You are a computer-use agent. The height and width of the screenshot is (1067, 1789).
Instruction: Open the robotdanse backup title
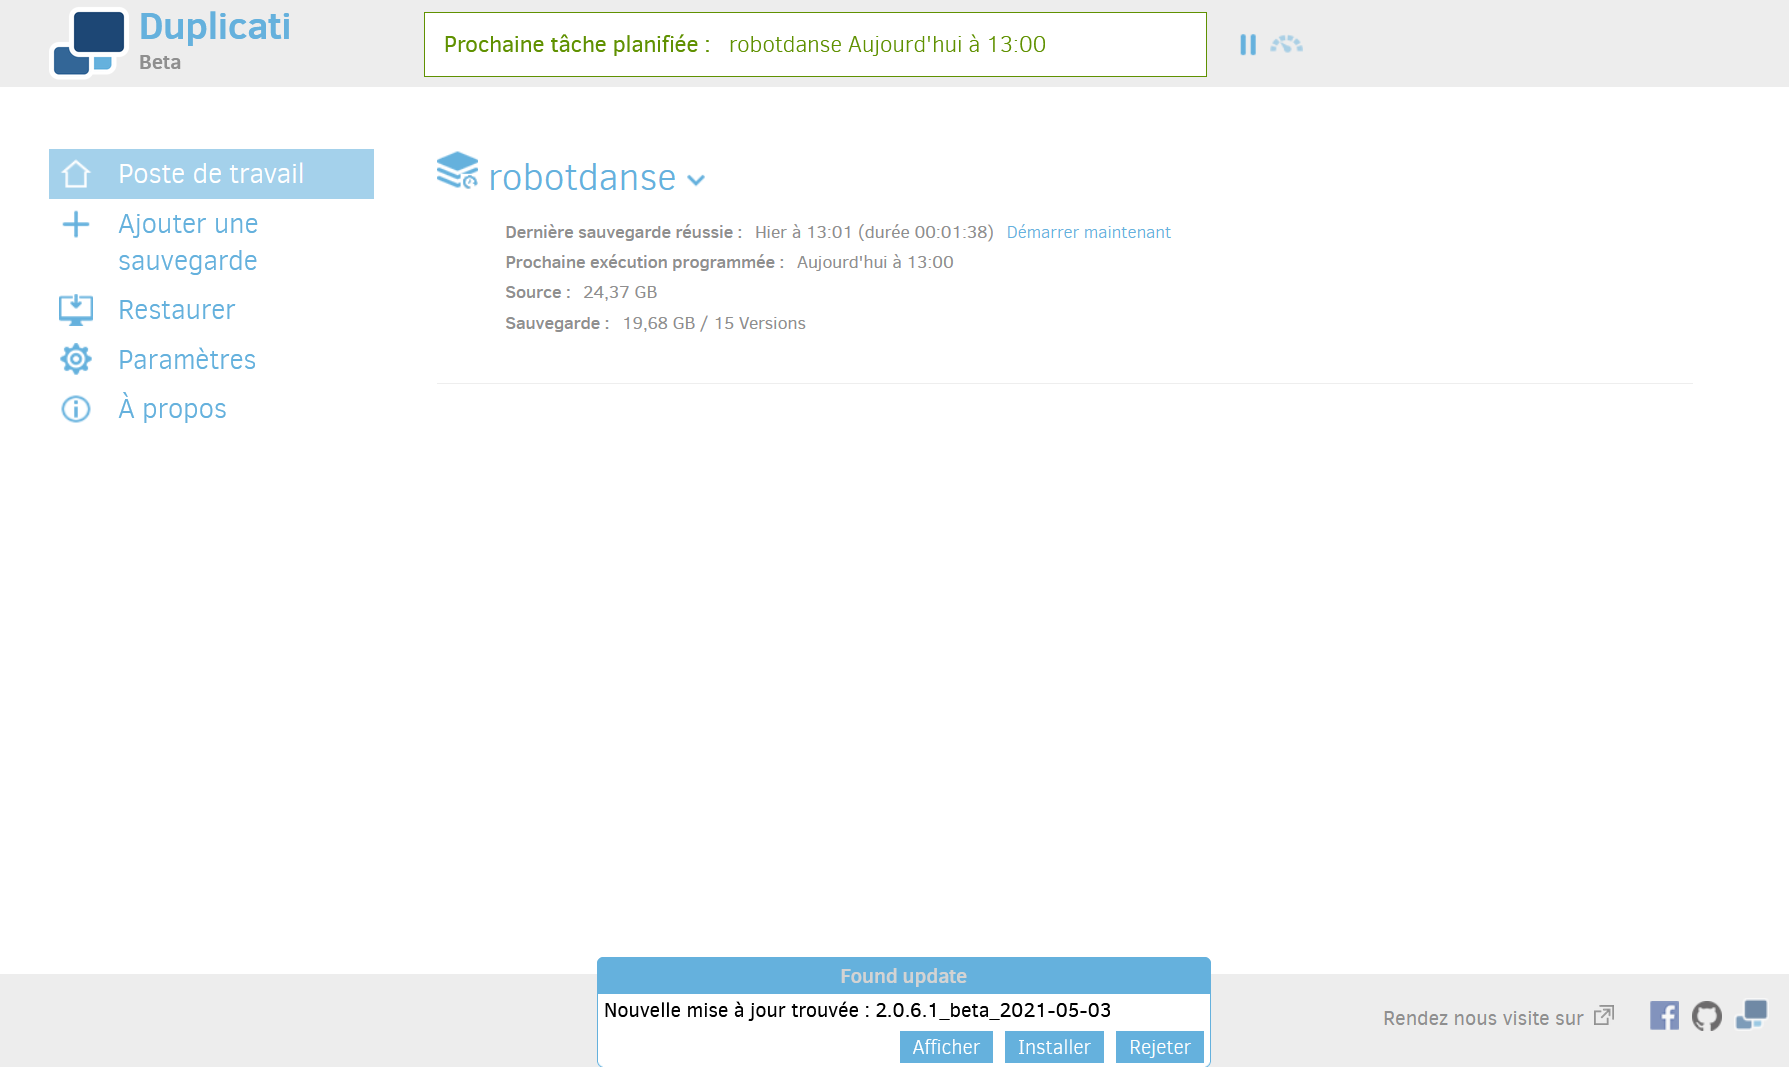click(582, 178)
